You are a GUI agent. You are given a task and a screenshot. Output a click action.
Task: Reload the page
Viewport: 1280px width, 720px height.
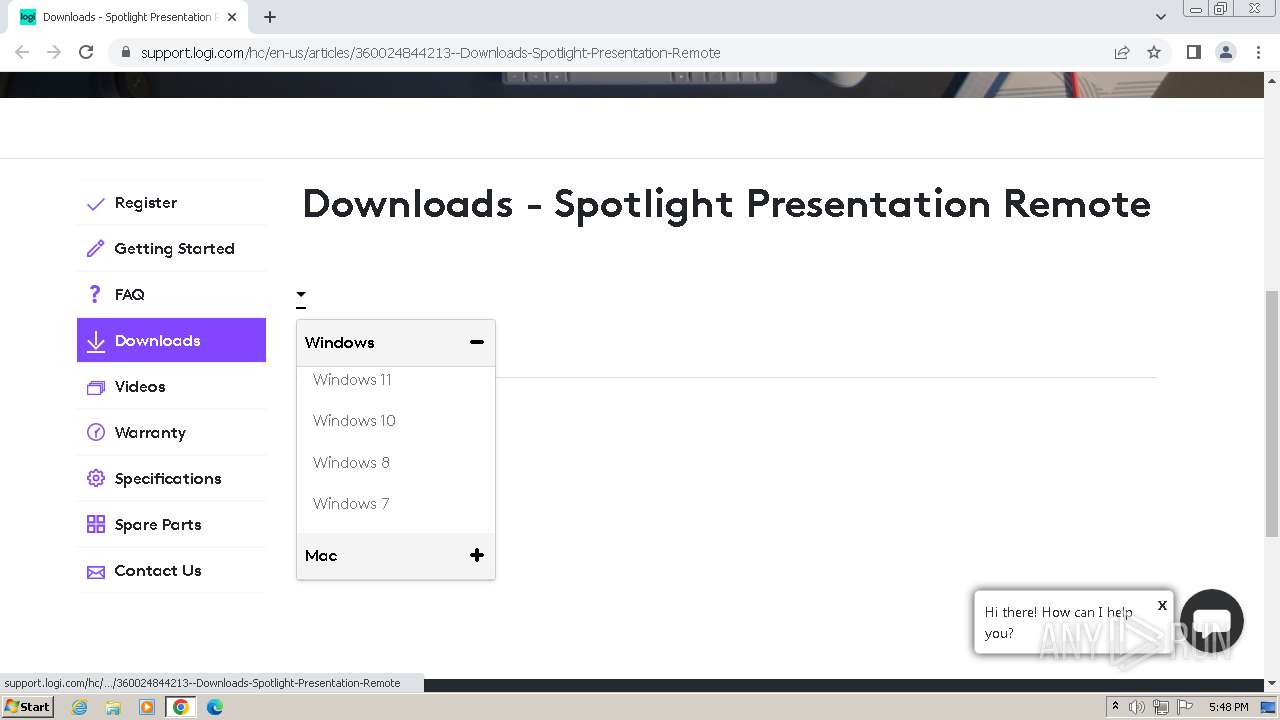click(x=86, y=52)
